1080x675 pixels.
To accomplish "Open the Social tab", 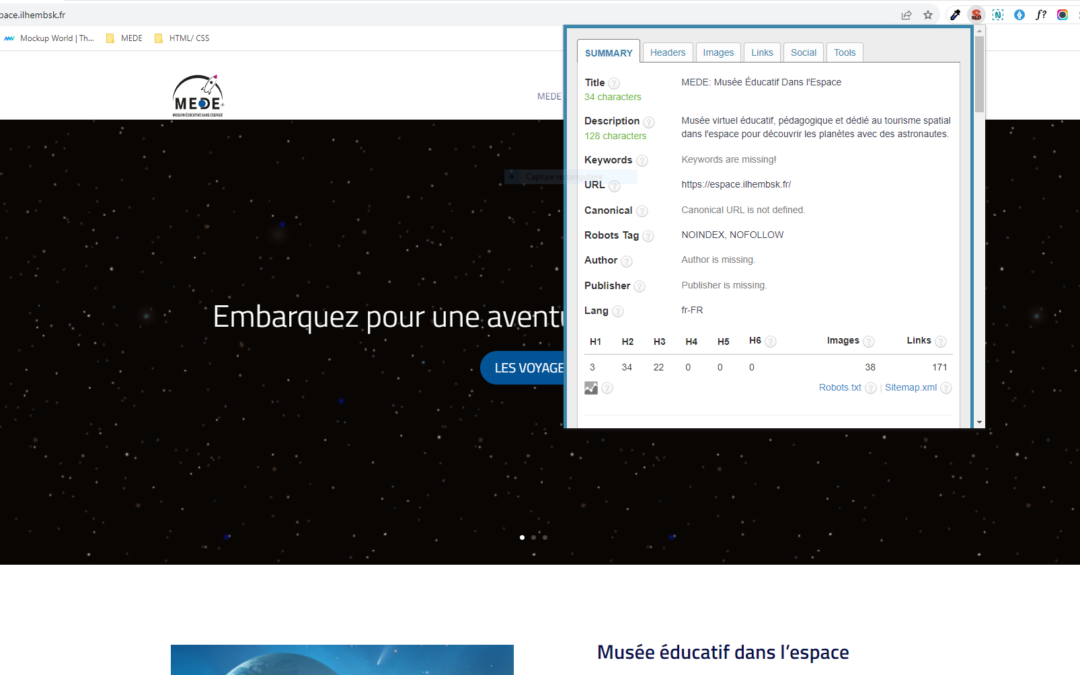I will 803,52.
